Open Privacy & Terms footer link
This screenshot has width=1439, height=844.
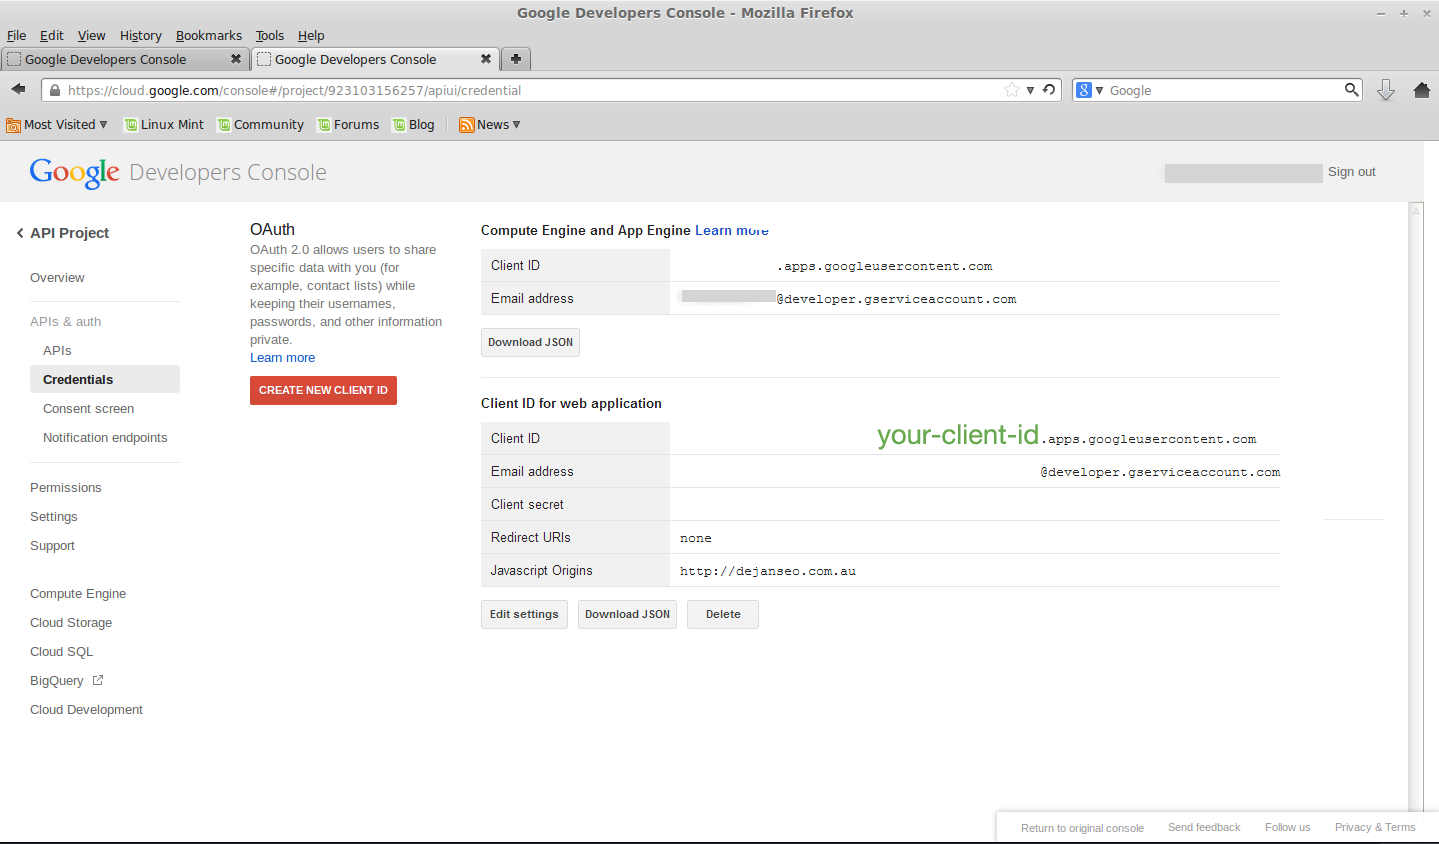[1375, 828]
